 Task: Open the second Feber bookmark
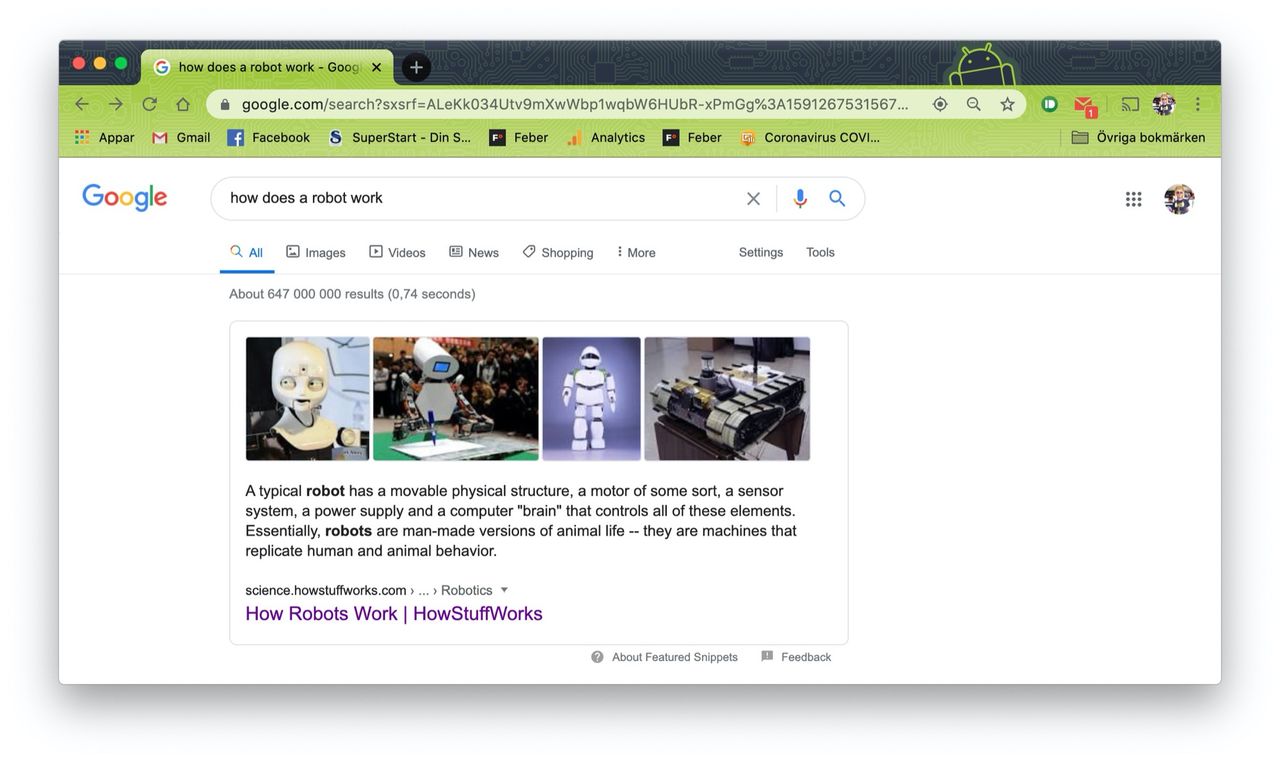point(692,137)
